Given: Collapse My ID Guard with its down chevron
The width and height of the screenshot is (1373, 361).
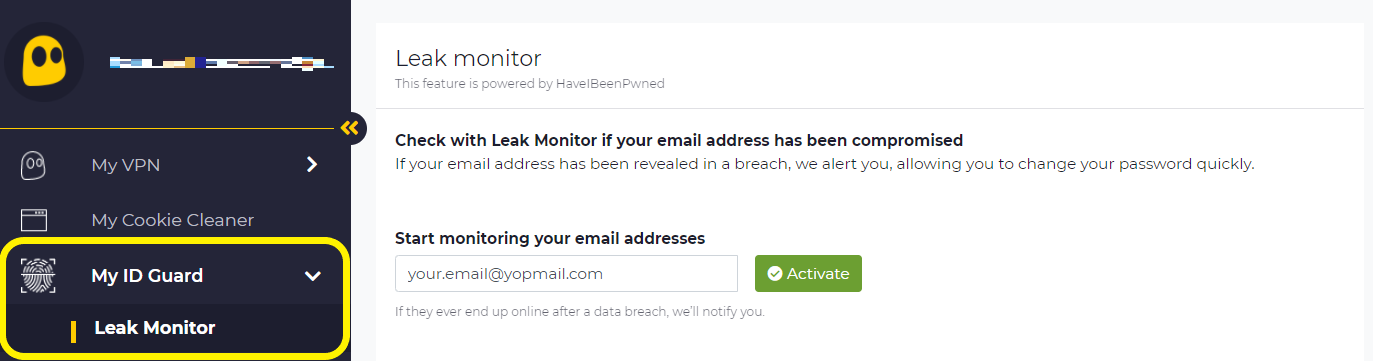Looking at the screenshot, I should tap(313, 276).
